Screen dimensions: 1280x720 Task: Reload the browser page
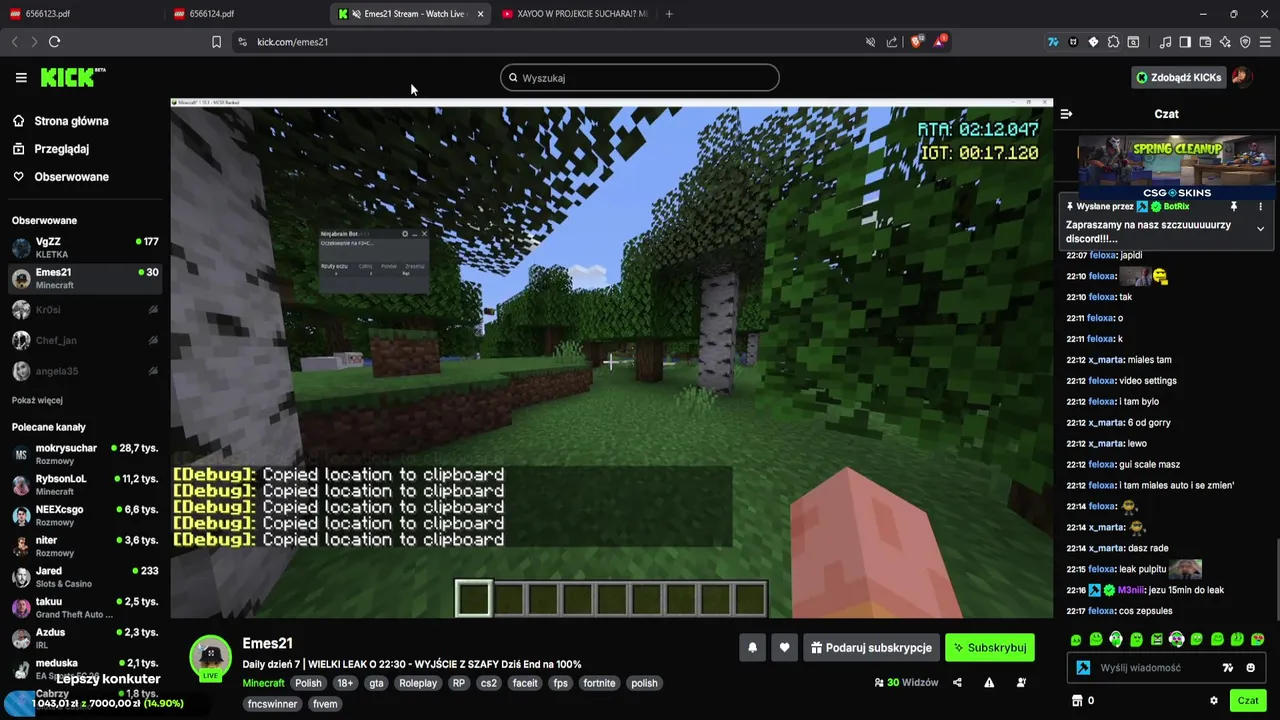[x=54, y=42]
